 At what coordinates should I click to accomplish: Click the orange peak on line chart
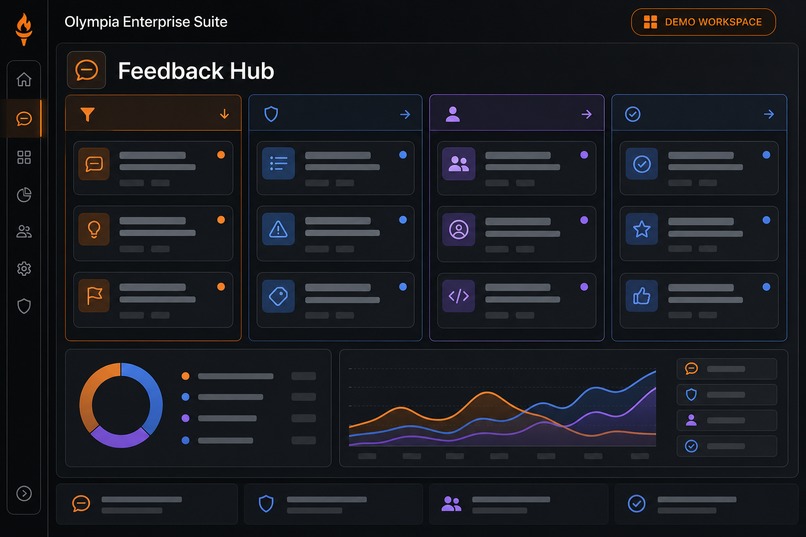click(x=486, y=394)
